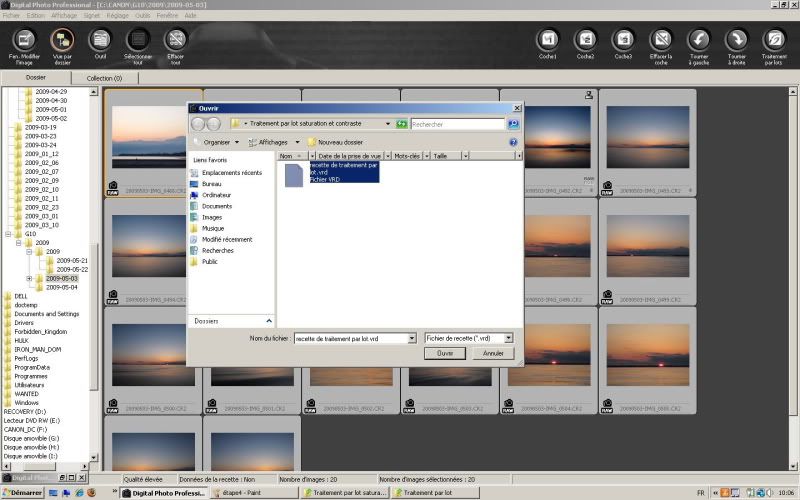Click the folder tree scroll-up arrow
This screenshot has height=500, width=800.
coord(93,92)
